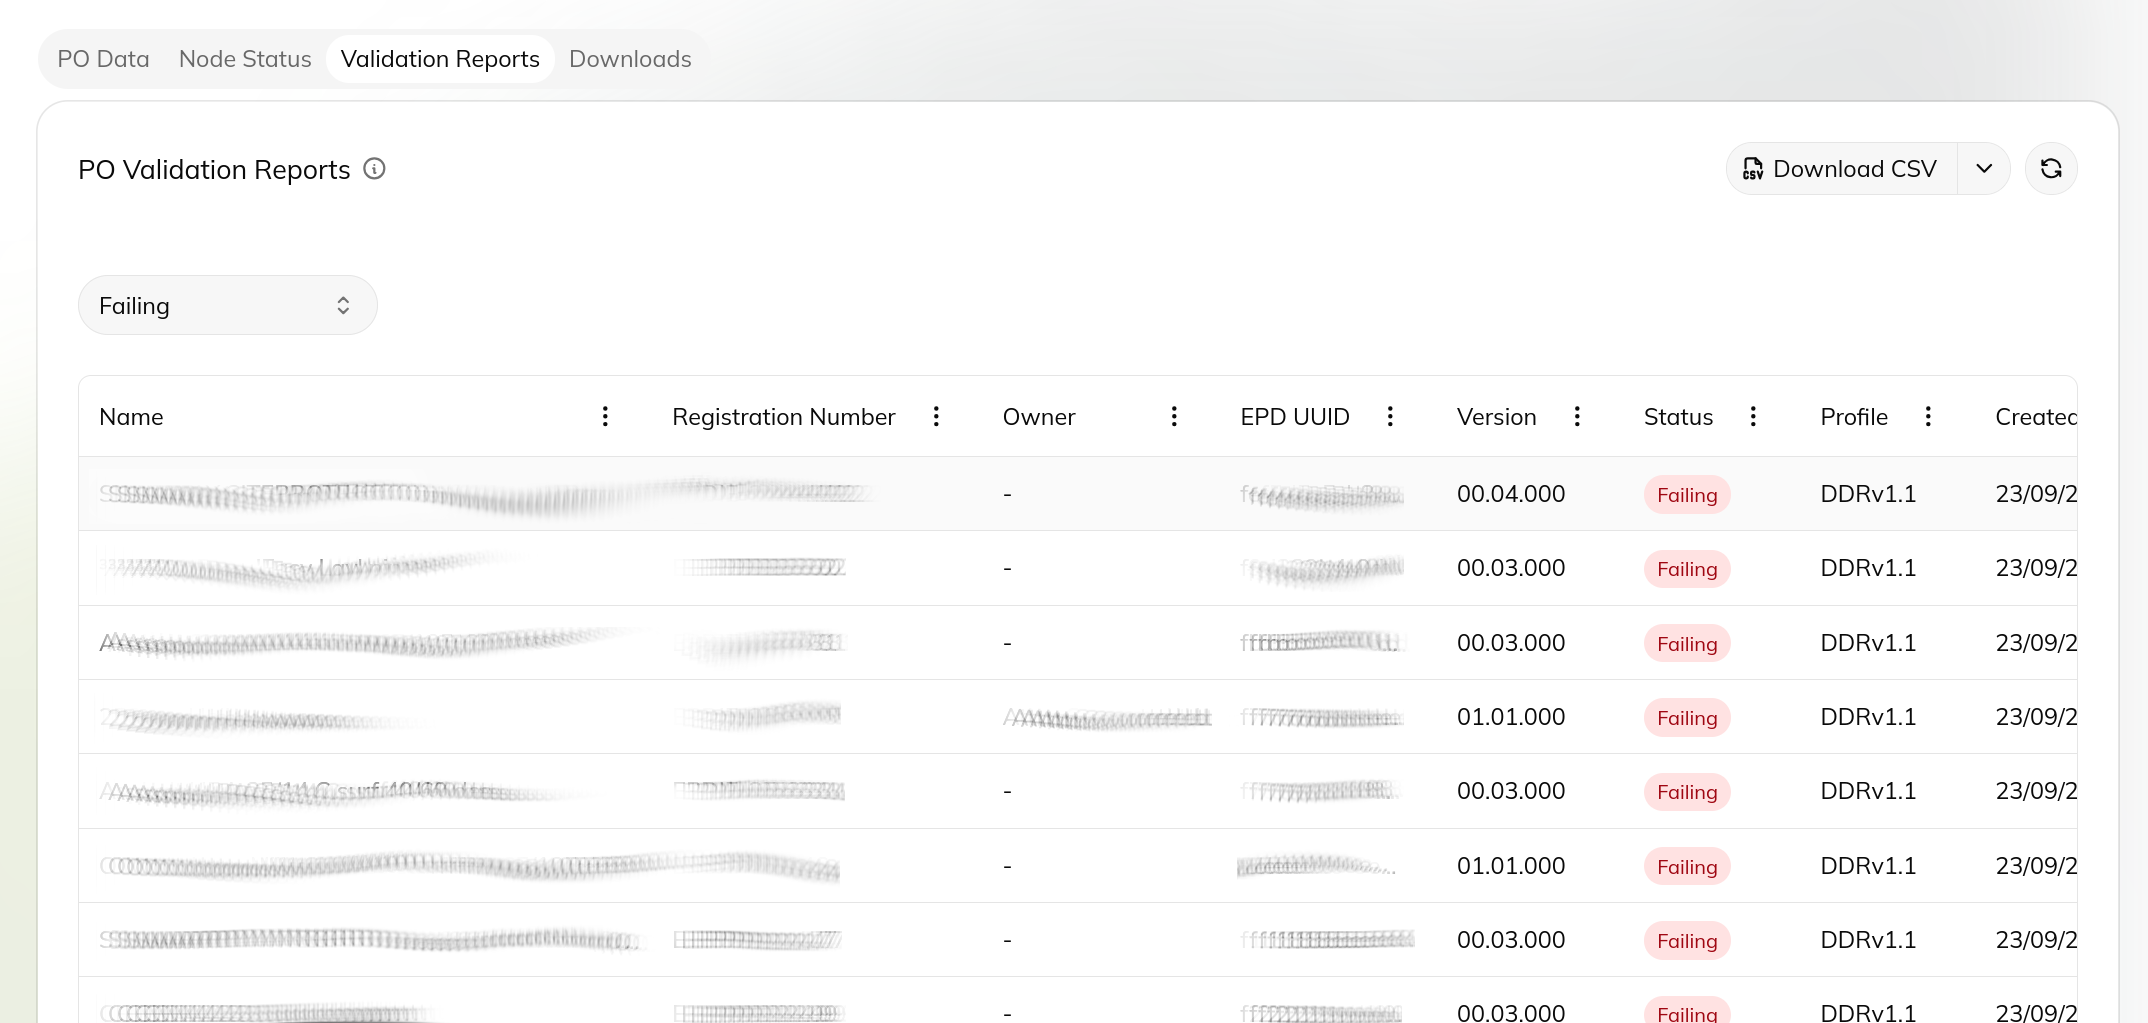Click the Failing badge in the 00.04.000 row
The height and width of the screenshot is (1023, 2148).
pos(1687,495)
